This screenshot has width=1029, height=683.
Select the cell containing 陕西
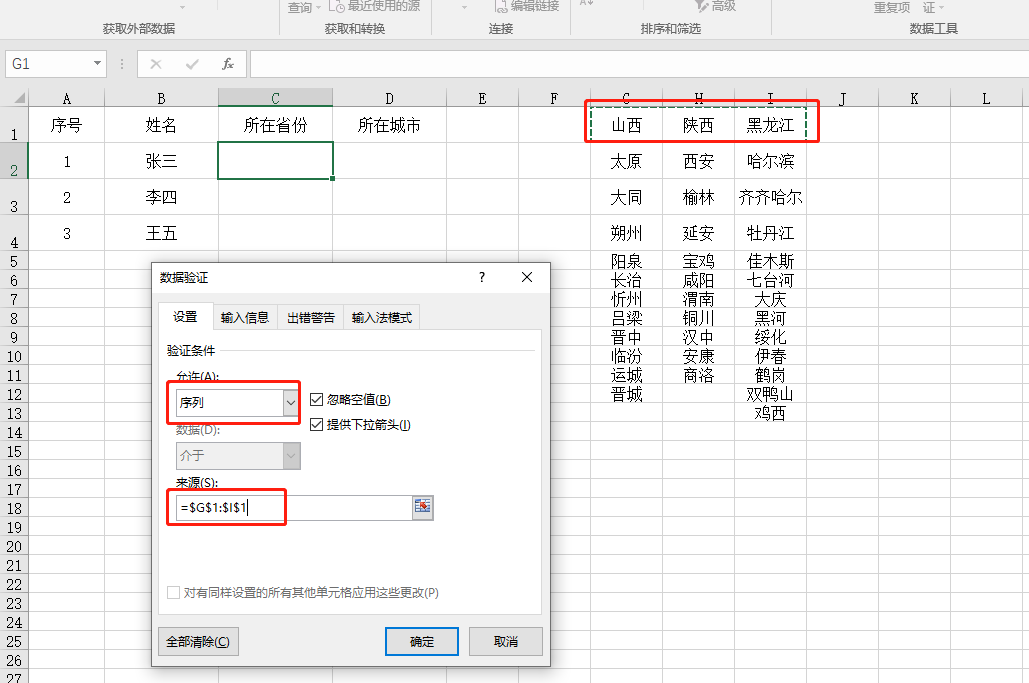698,125
